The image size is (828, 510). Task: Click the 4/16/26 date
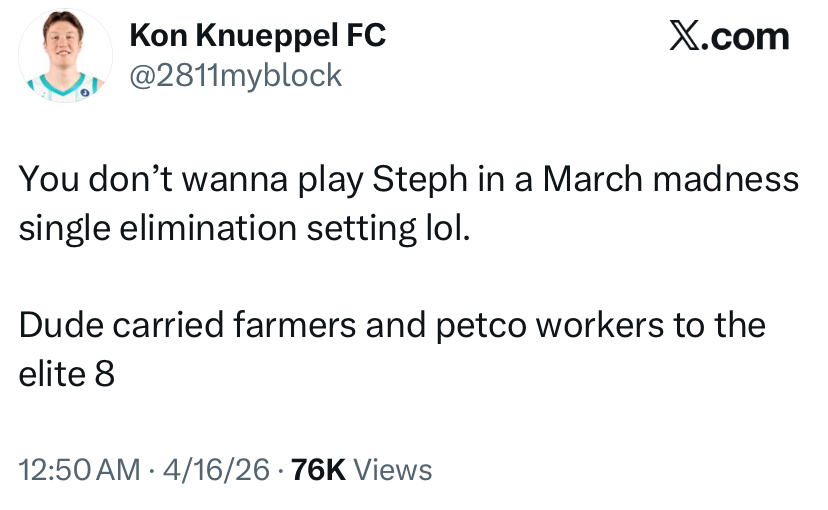click(x=217, y=470)
